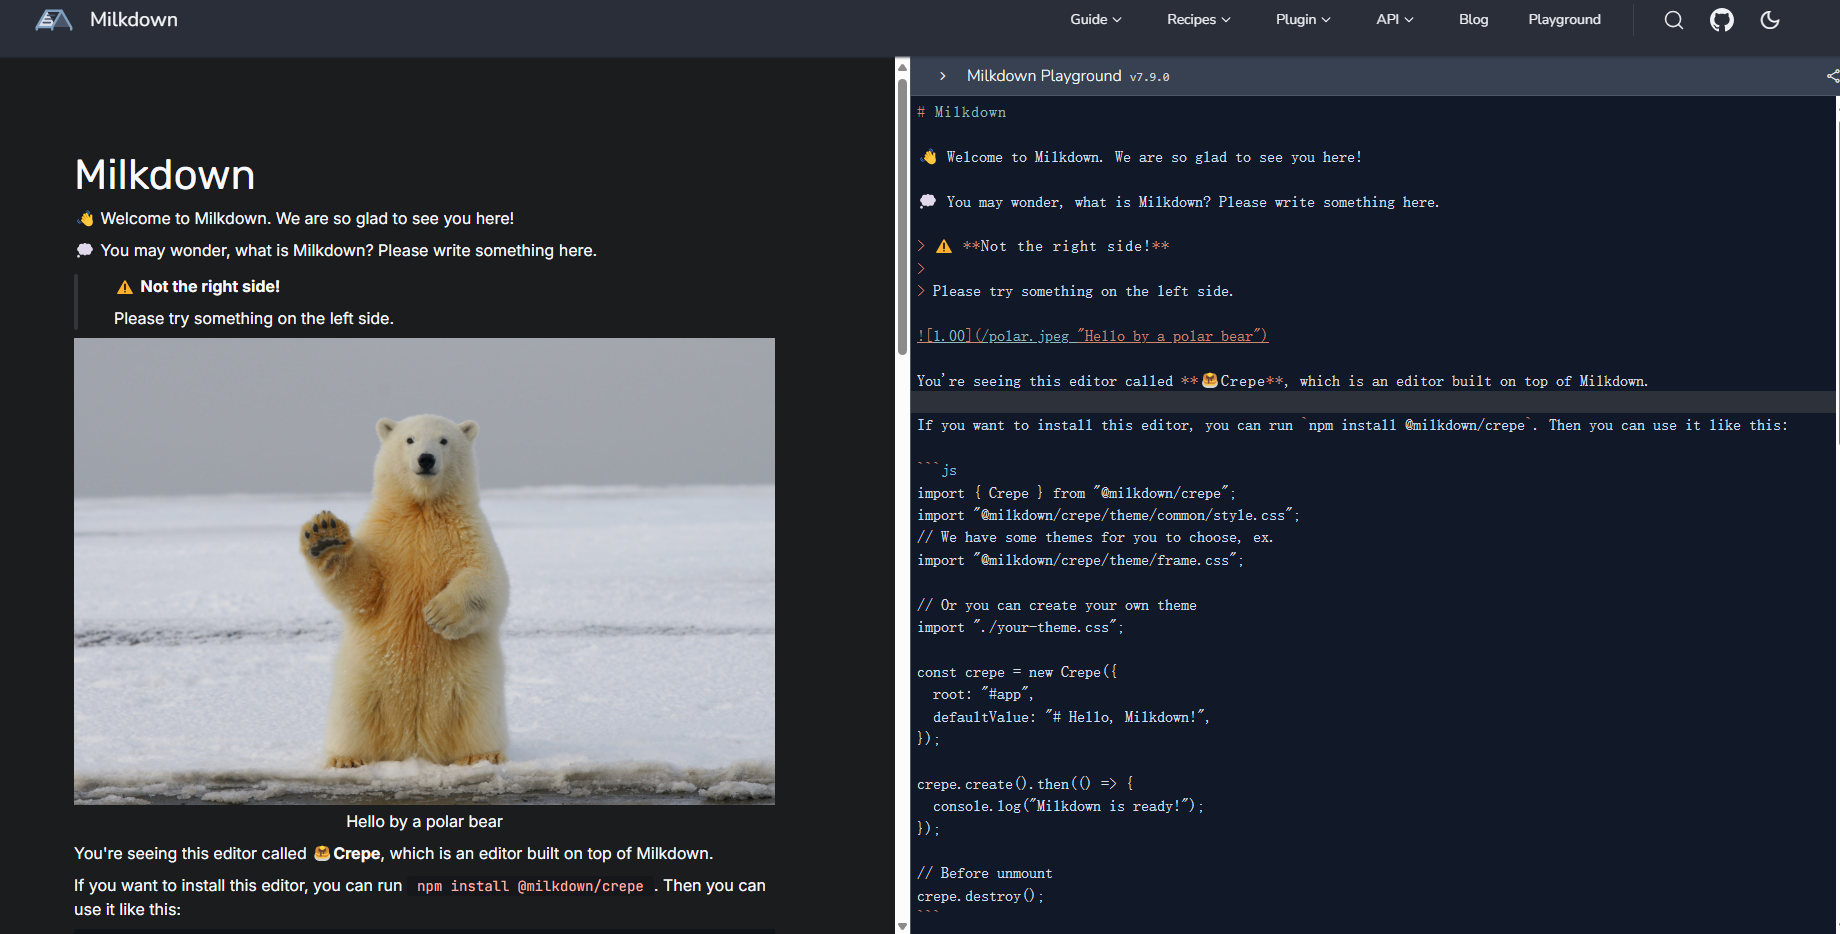Image resolution: width=1840 pixels, height=934 pixels.
Task: Click the warning icon in blockquote
Action: coord(125,287)
